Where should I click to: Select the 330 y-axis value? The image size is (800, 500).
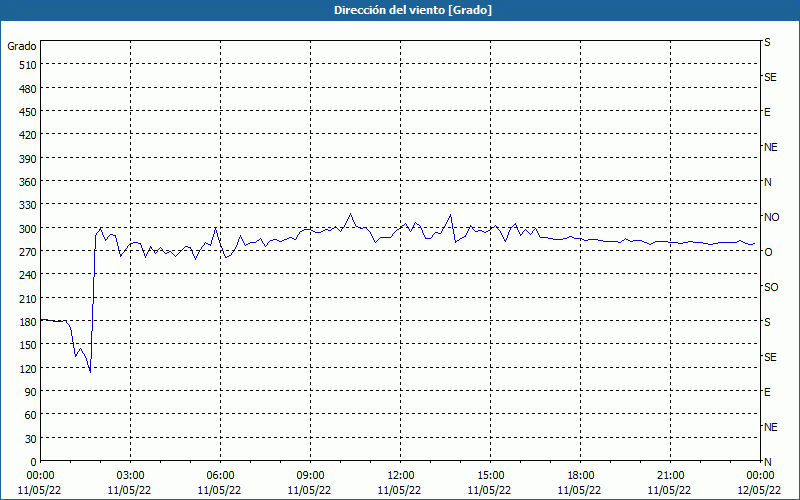click(28, 205)
